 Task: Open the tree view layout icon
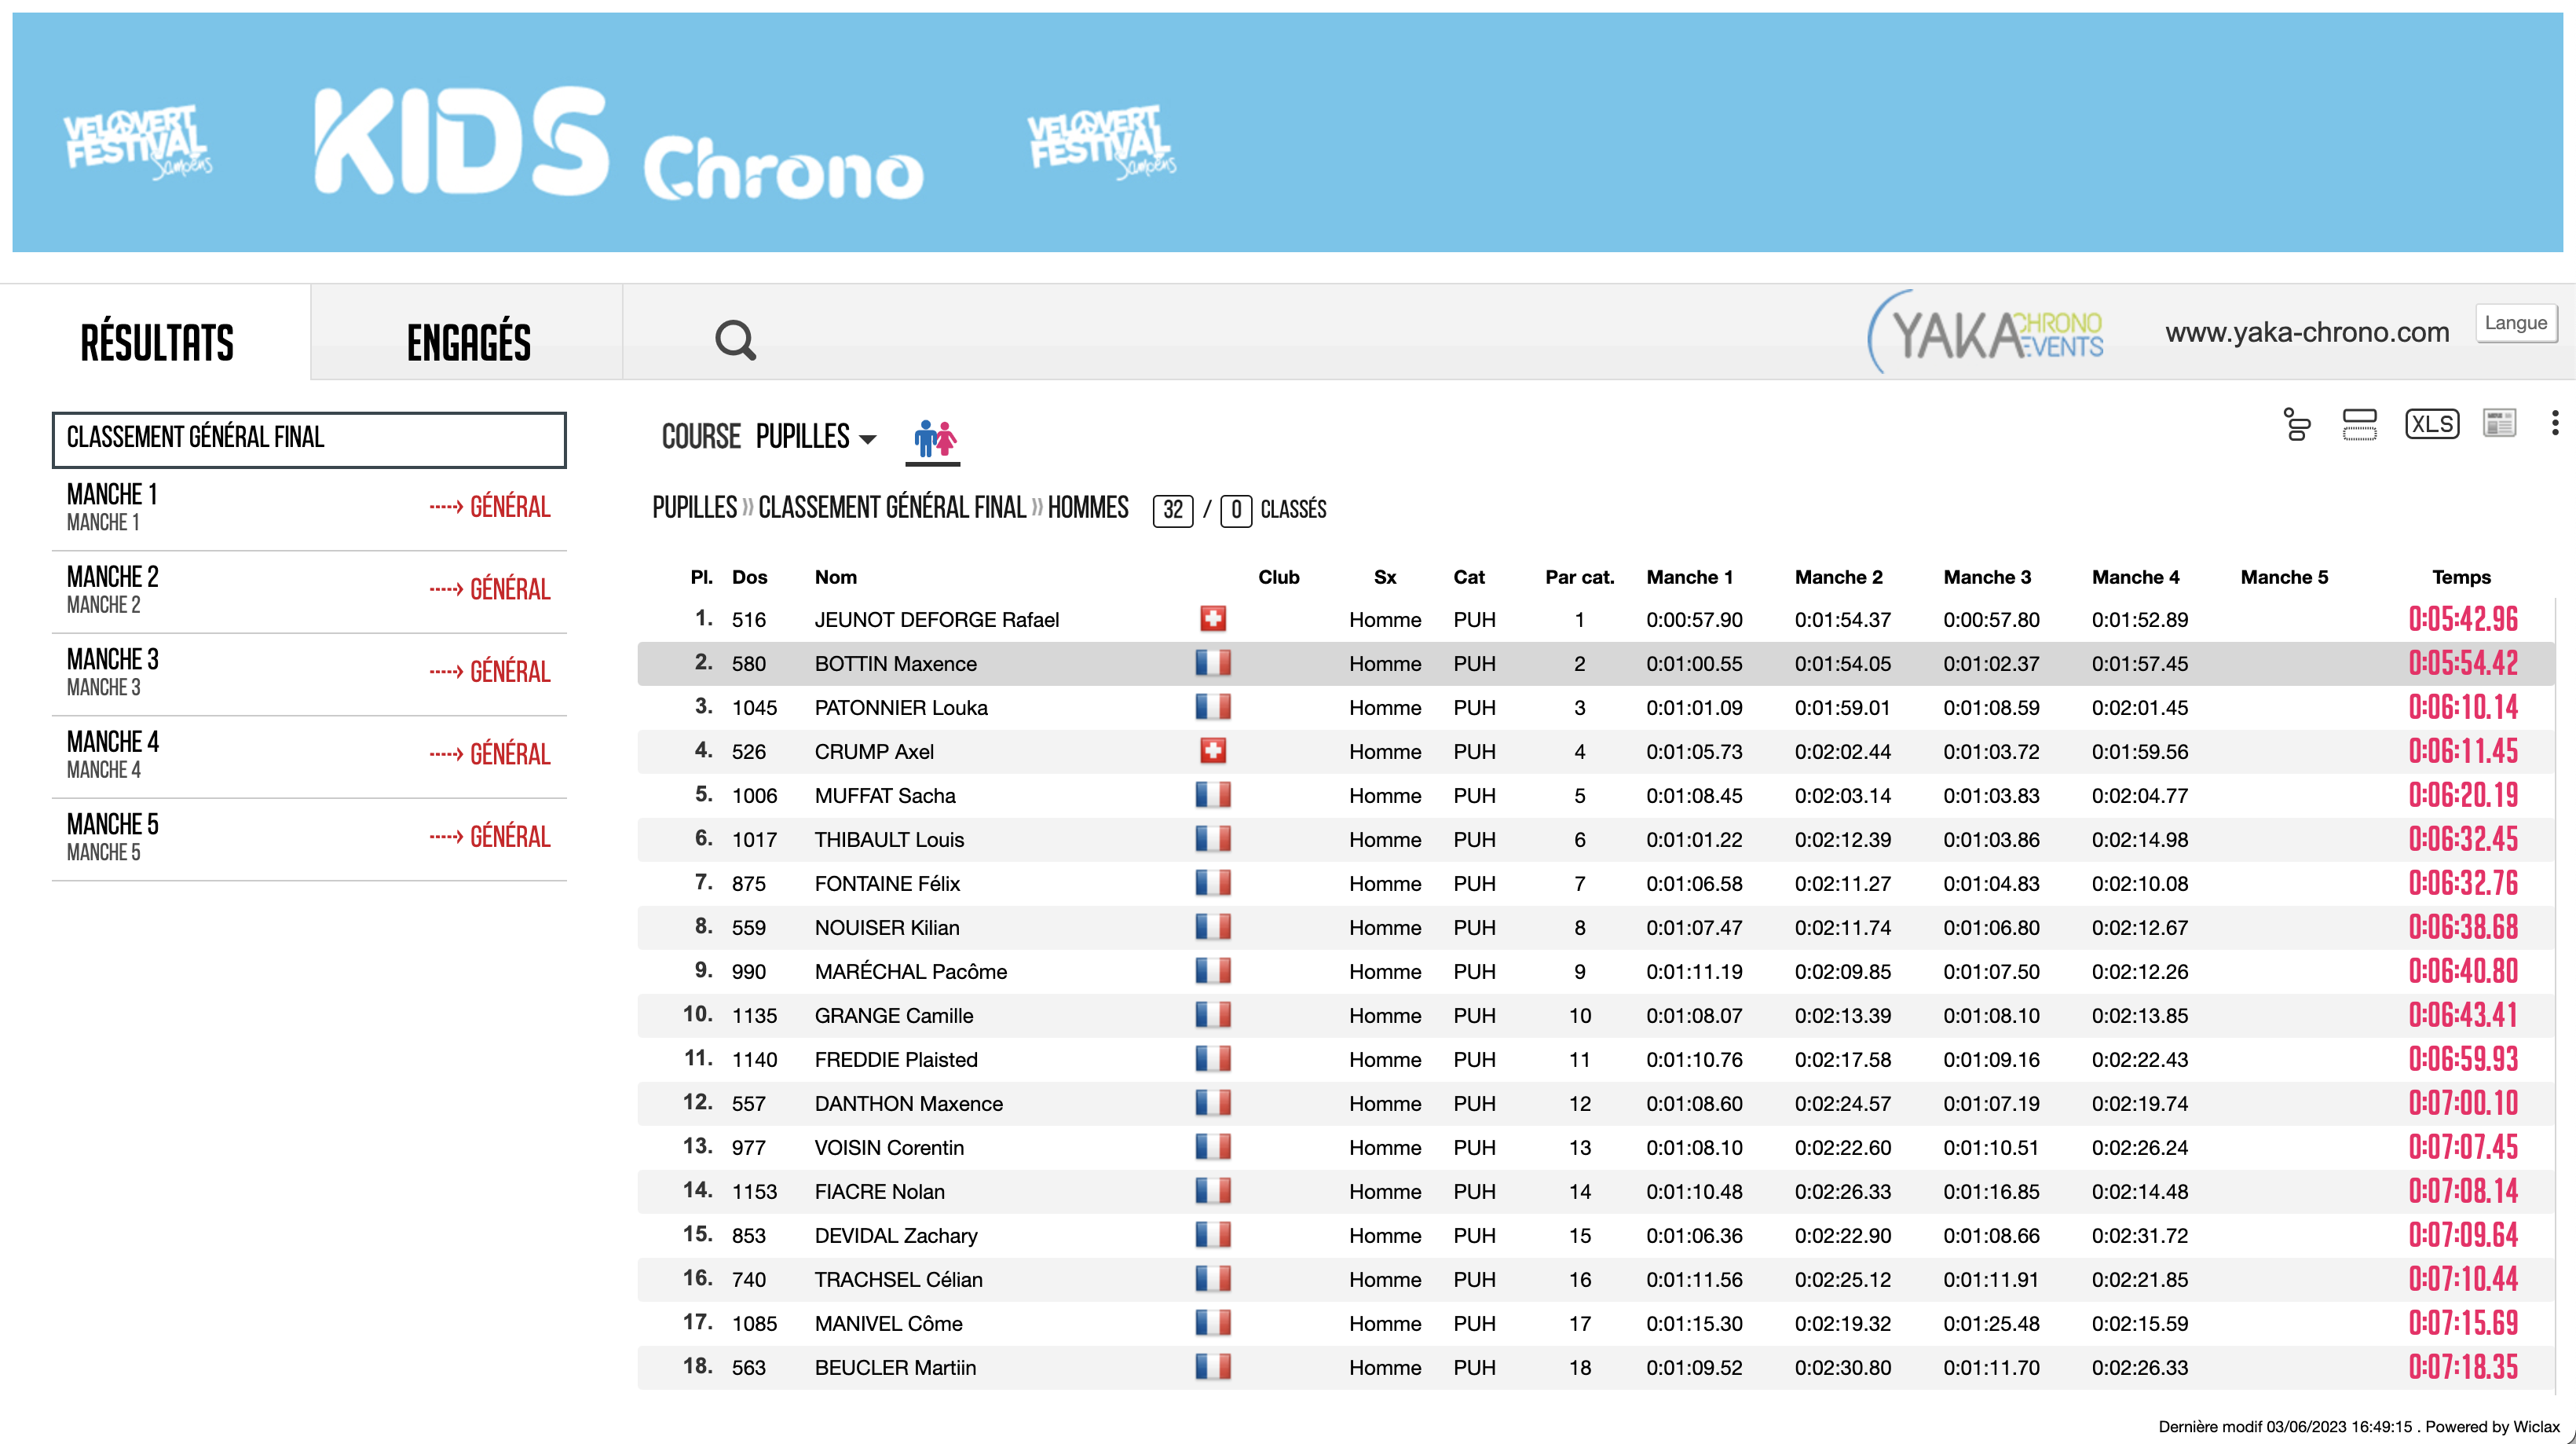click(2297, 424)
